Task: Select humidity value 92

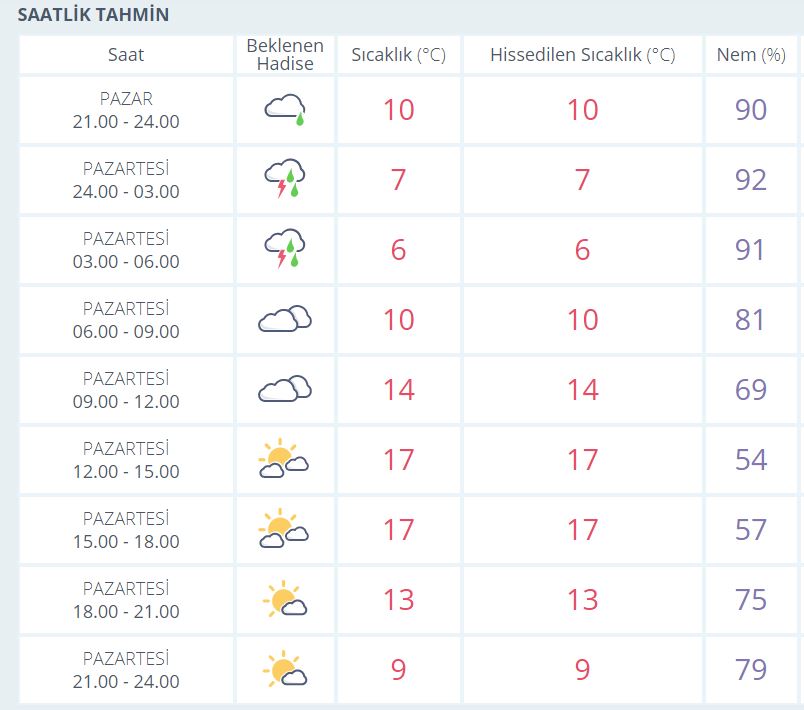Action: point(751,180)
